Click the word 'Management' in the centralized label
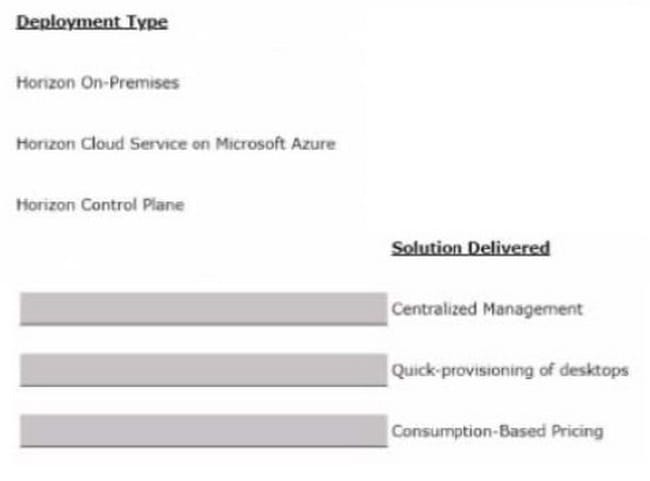 [533, 309]
